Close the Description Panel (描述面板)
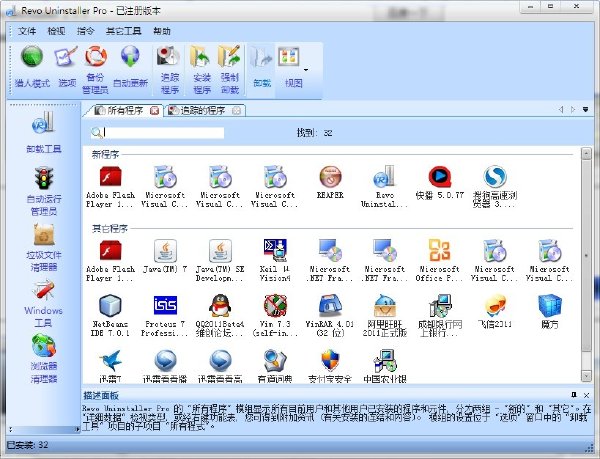This screenshot has height=459, width=600. pos(586,395)
